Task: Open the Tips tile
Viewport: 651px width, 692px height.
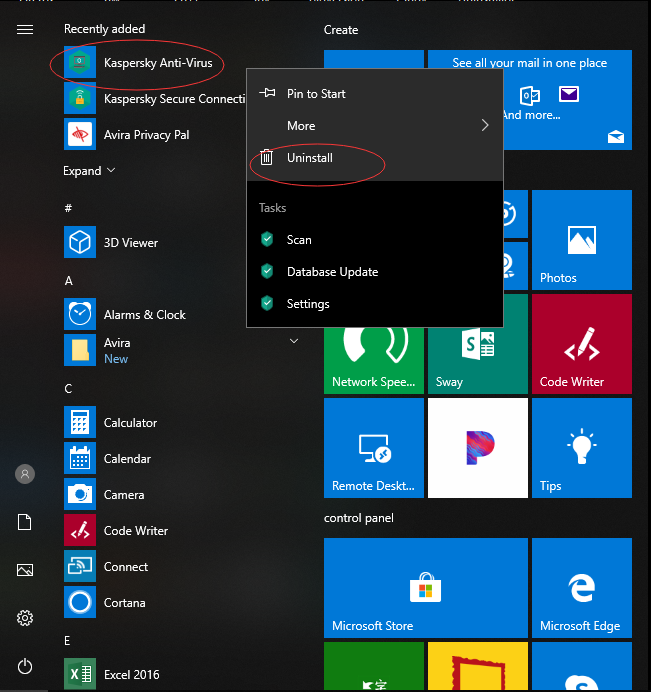Action: click(582, 448)
